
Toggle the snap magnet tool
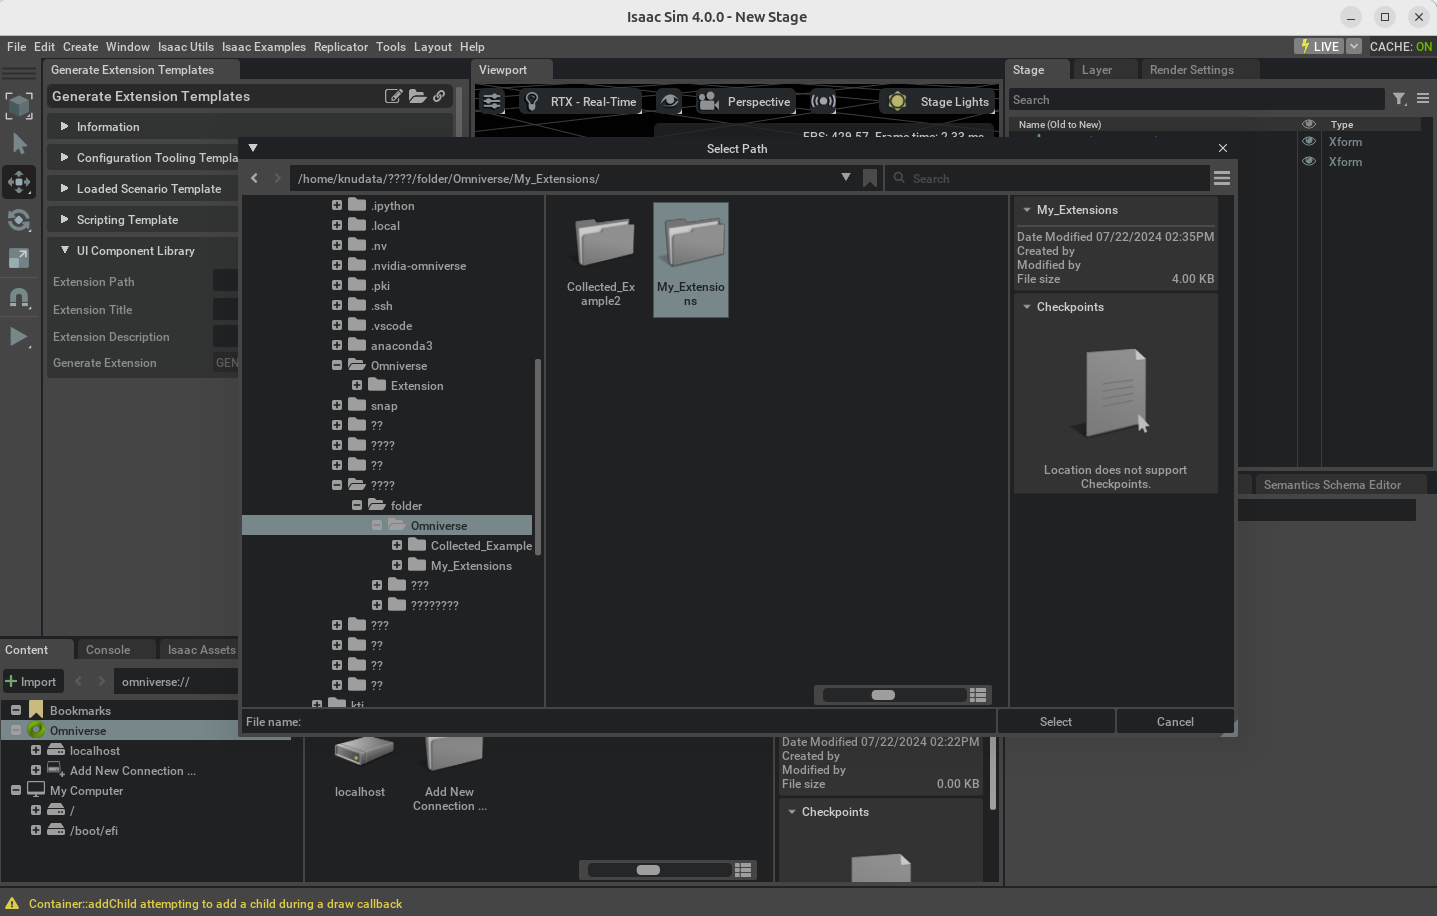(x=19, y=297)
